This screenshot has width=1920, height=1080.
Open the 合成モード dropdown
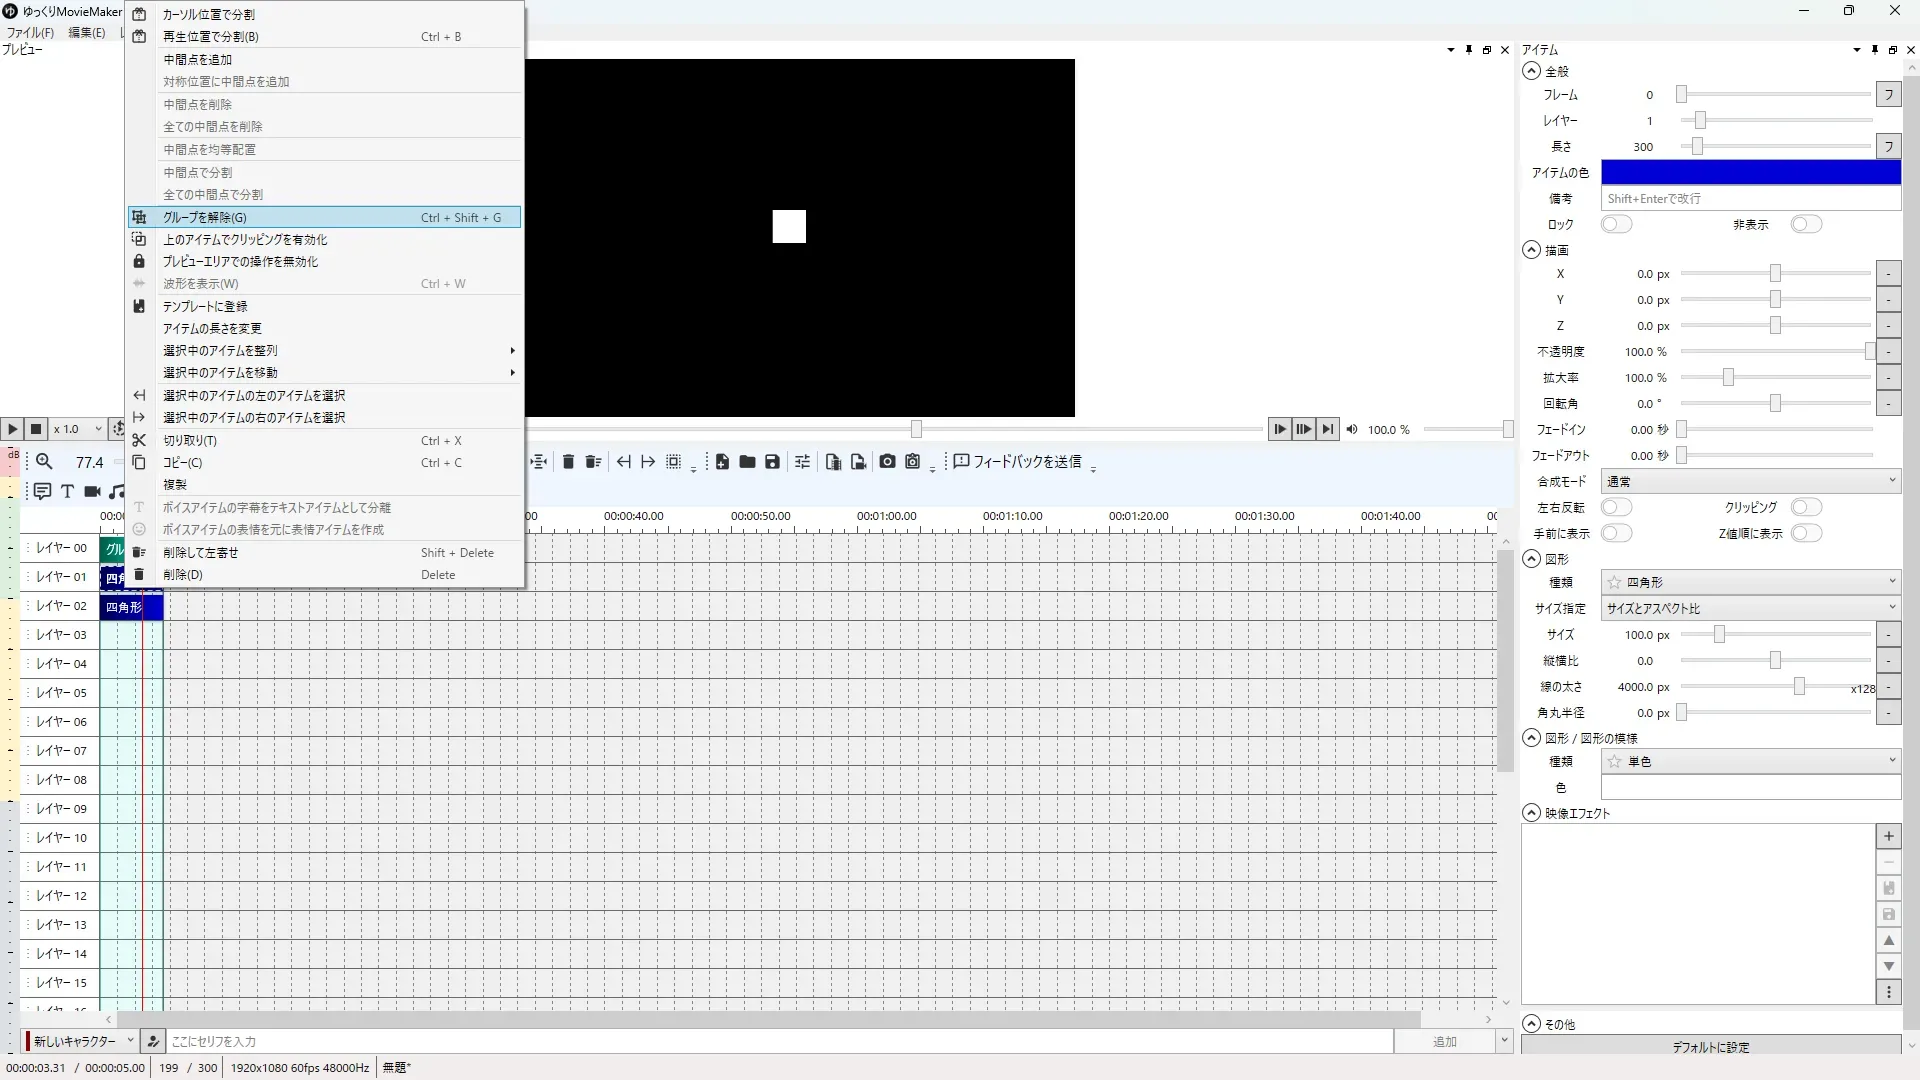point(1750,481)
